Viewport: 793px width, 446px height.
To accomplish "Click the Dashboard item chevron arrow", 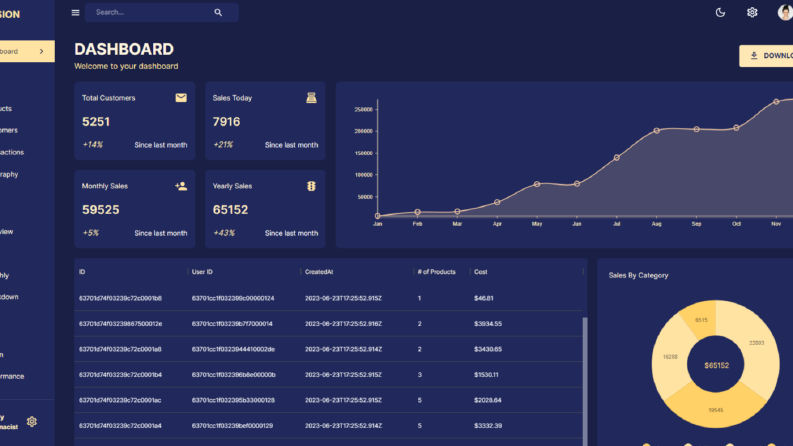I will point(41,51).
